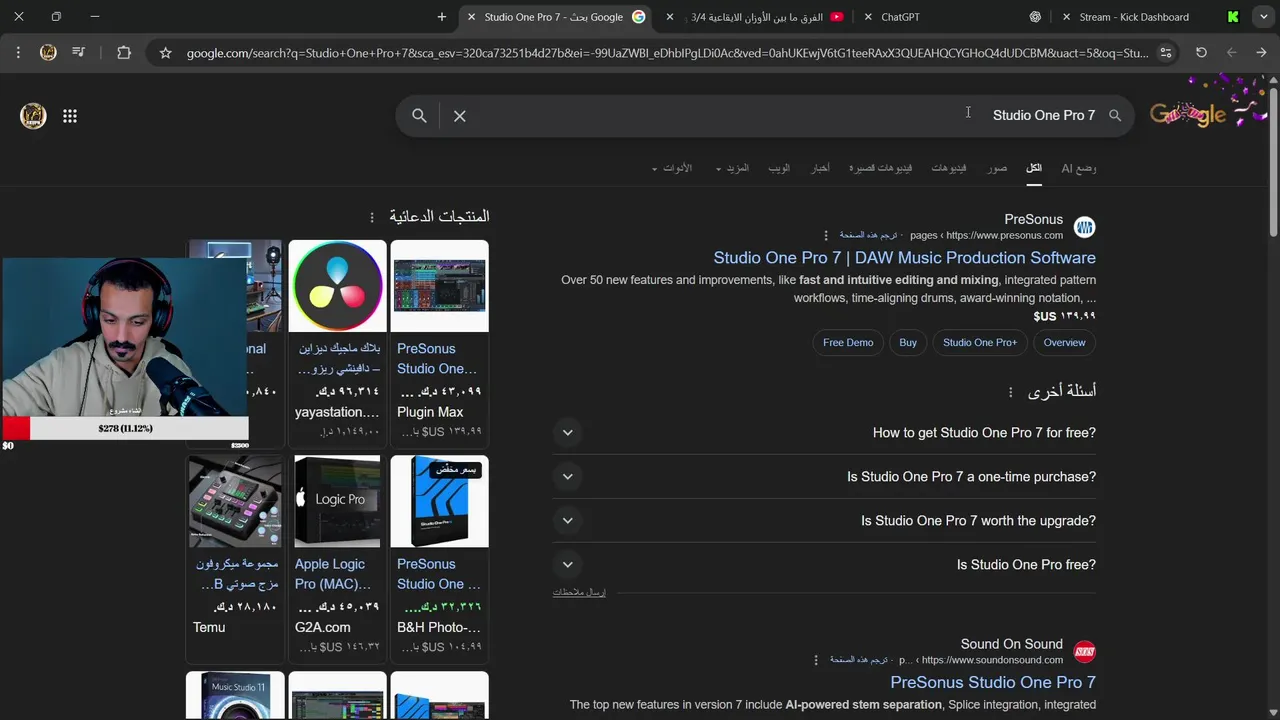Open the media control playlist icon
Image resolution: width=1280 pixels, height=720 pixels.
pos(79,53)
